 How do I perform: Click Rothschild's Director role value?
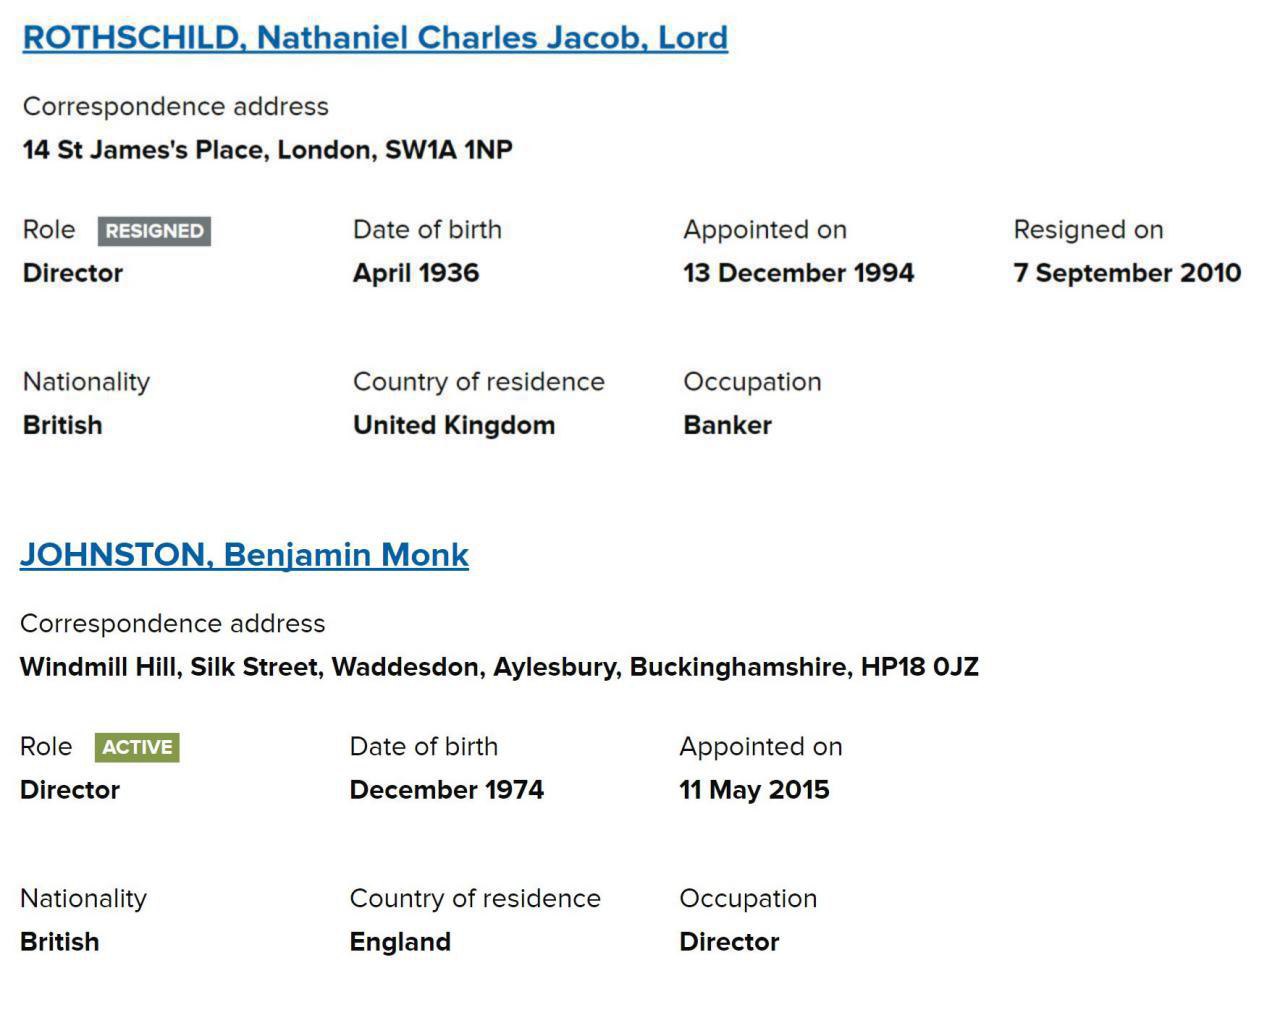pyautogui.click(x=73, y=273)
